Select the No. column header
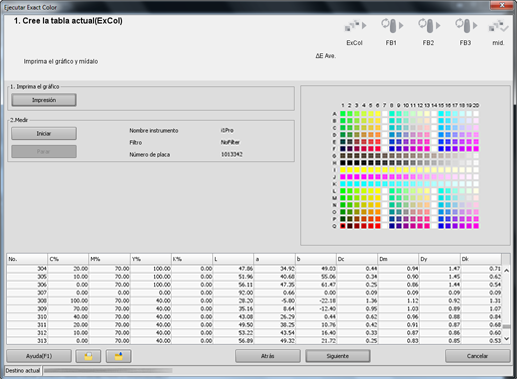Screen dimensions: 517x379 [x=27, y=259]
